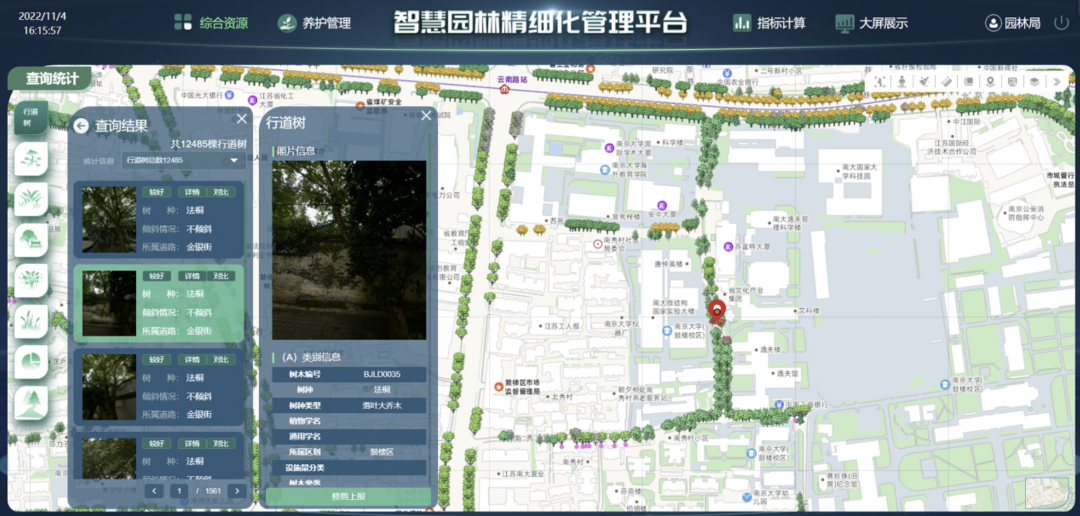Expand the 行道树总数12485 statistics dropdown

[183, 160]
